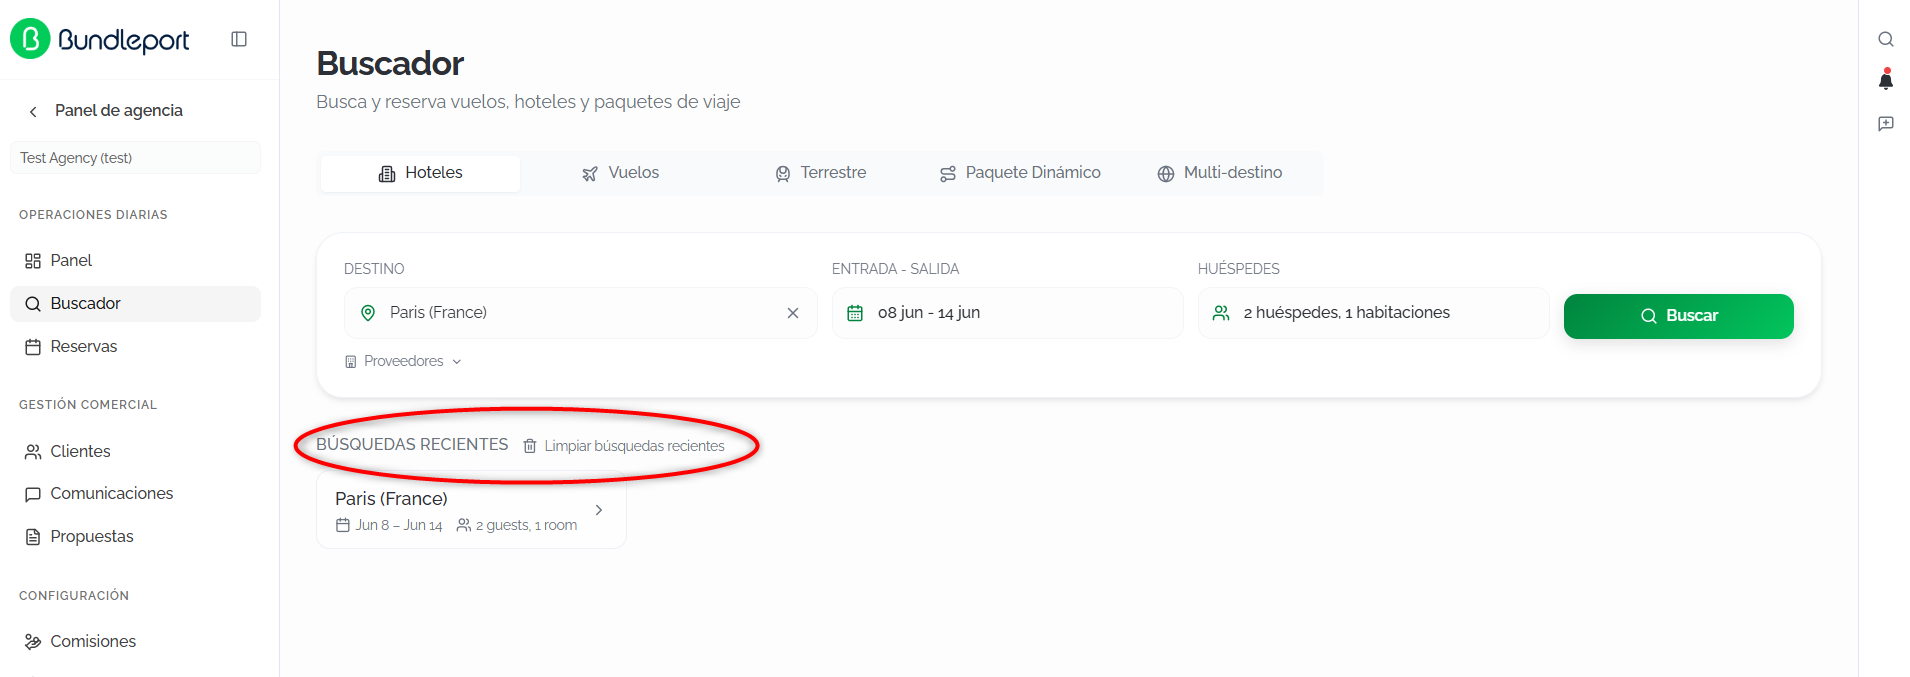Viewport: 1910px width, 677px height.
Task: Select the Test Agency (test) field
Action: coord(135,158)
